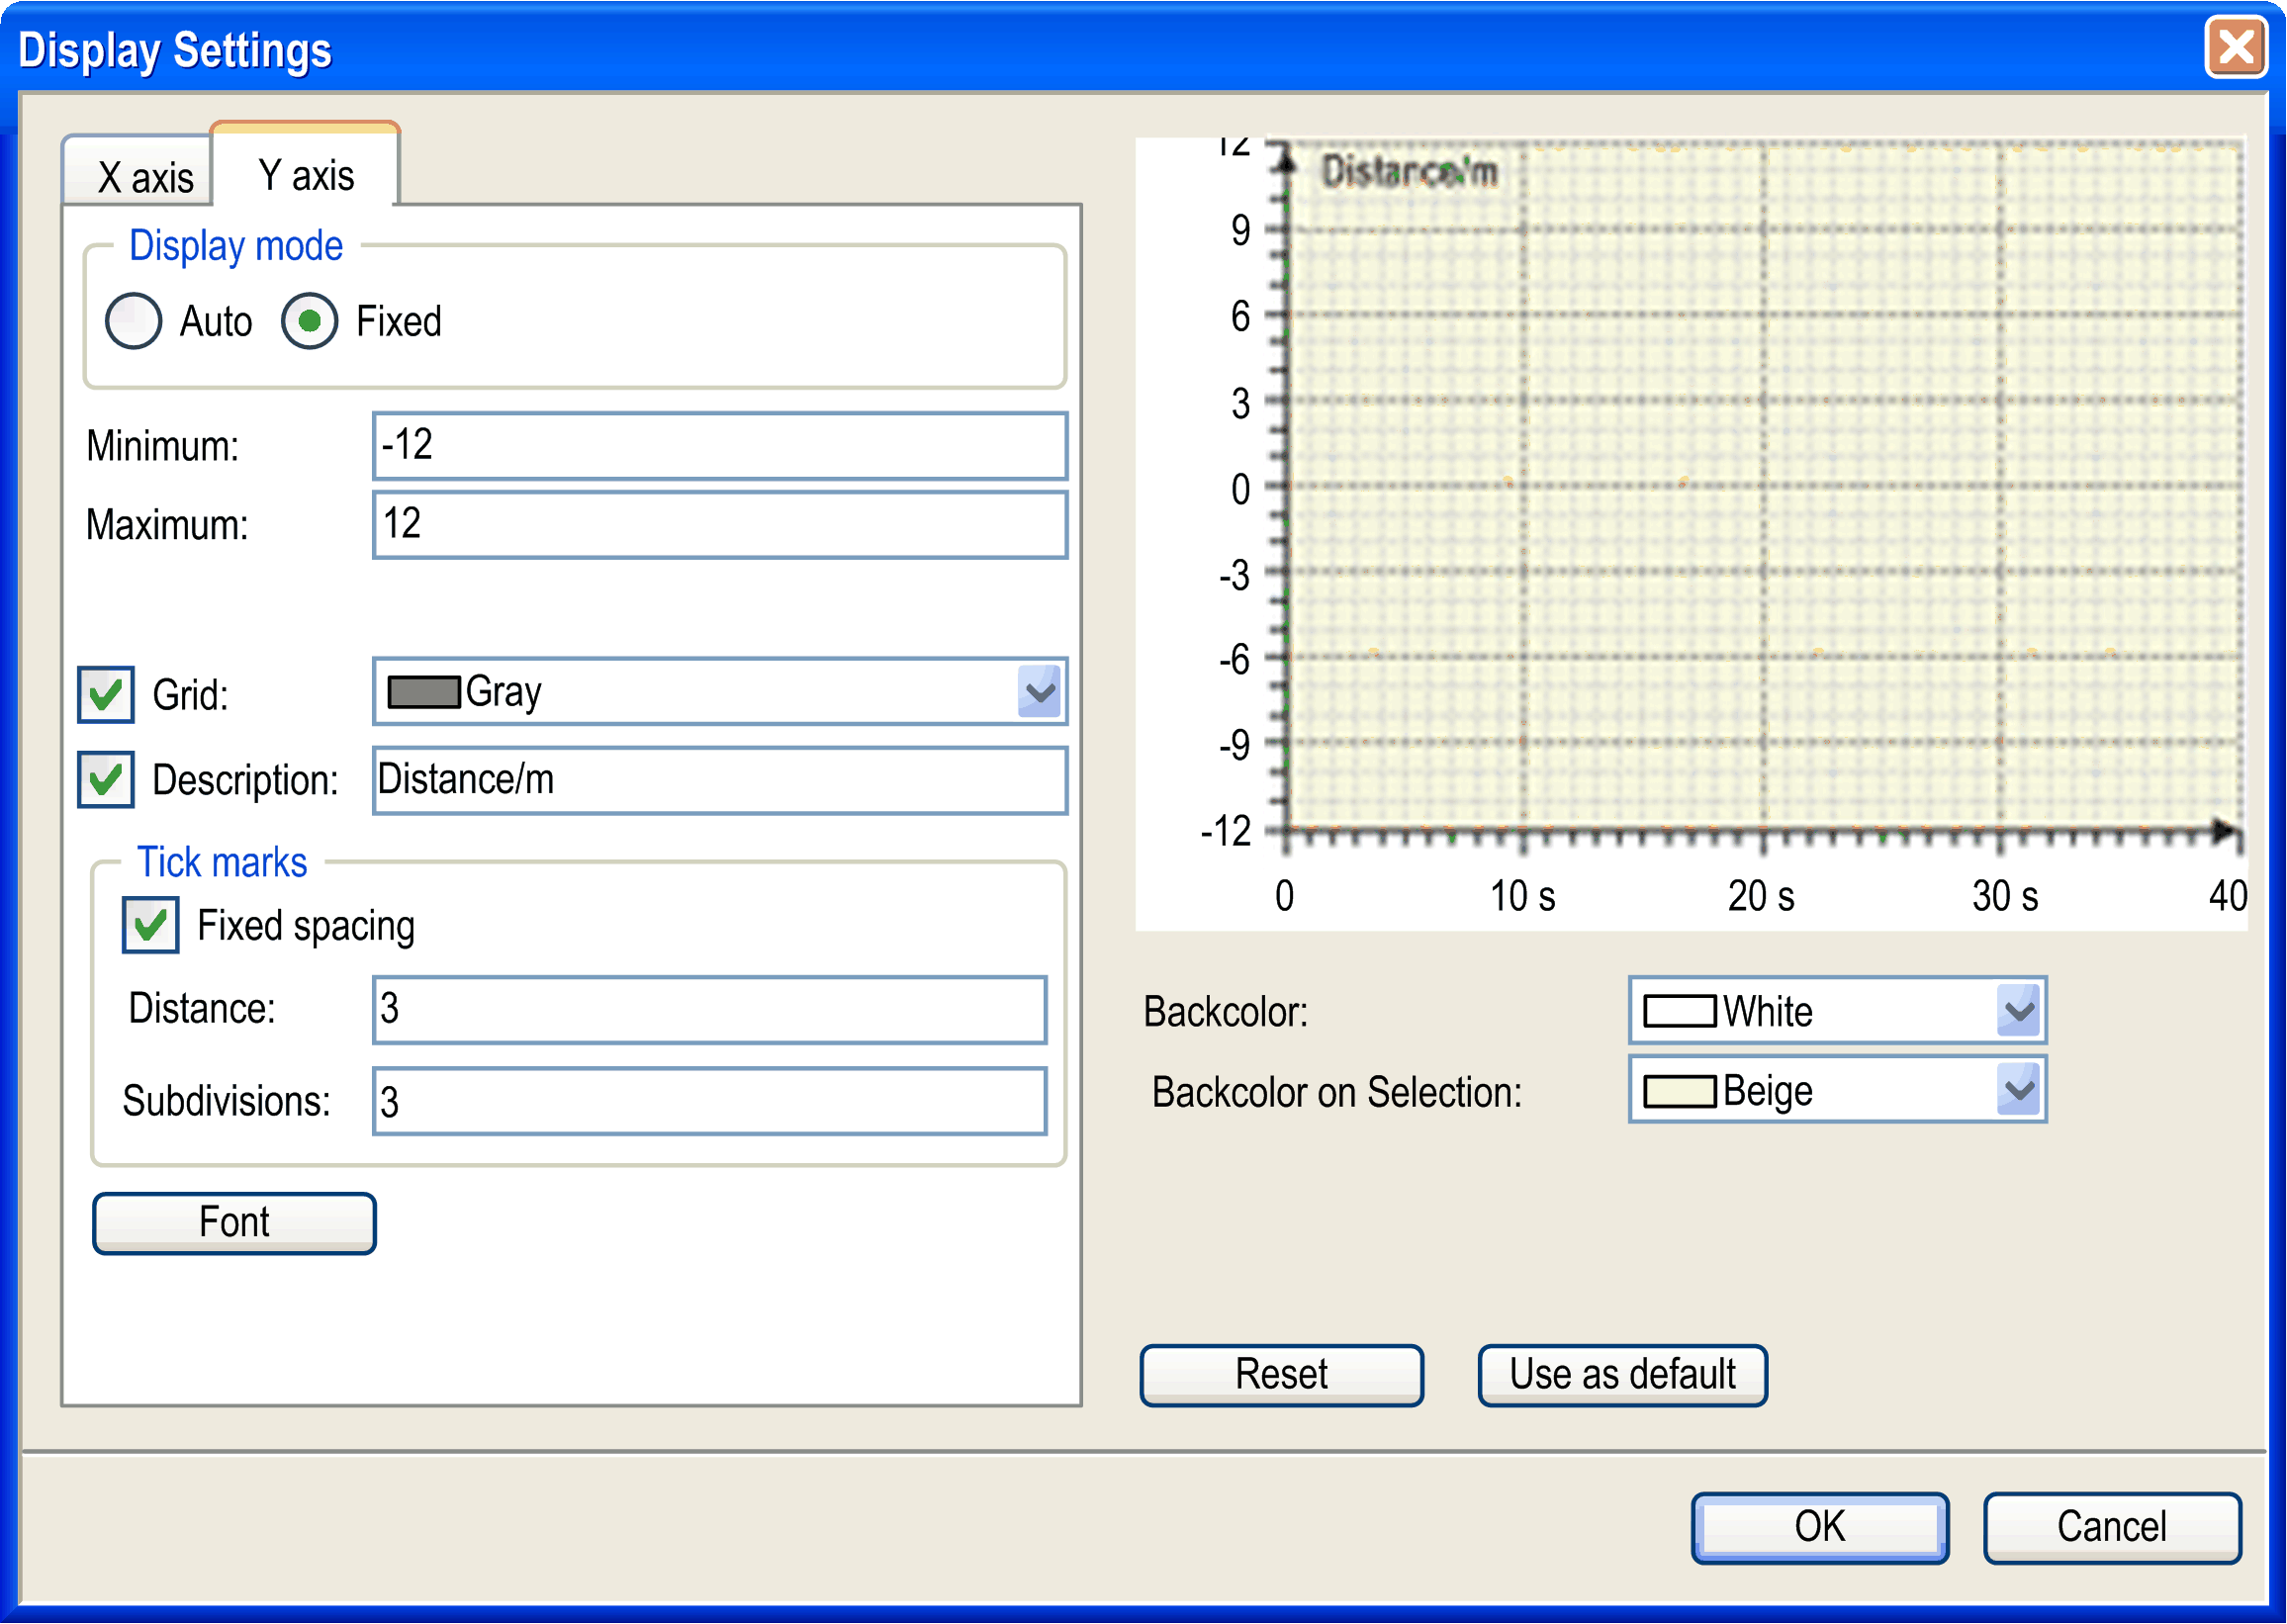The image size is (2287, 1624).
Task: Toggle the Description checkbox
Action: [x=106, y=780]
